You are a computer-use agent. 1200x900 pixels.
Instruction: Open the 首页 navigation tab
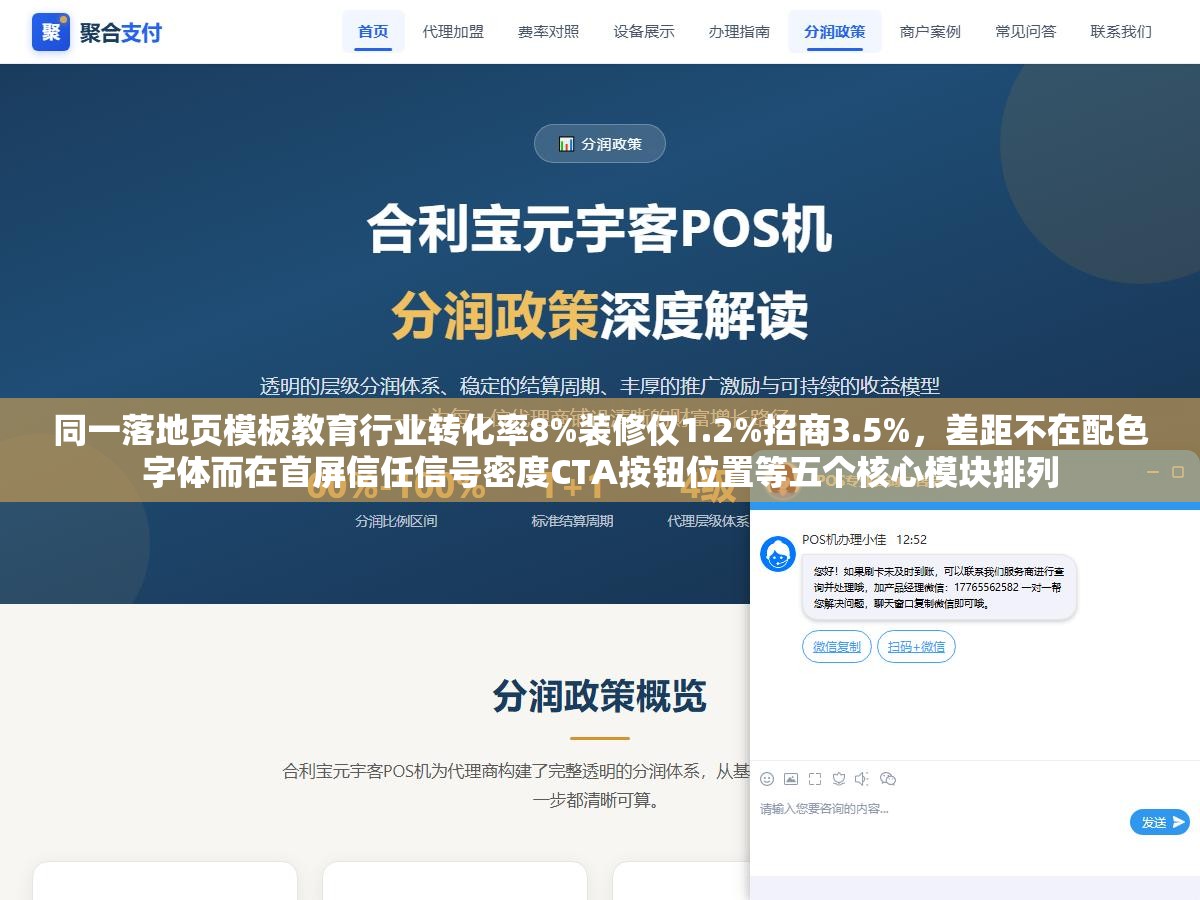tap(373, 31)
